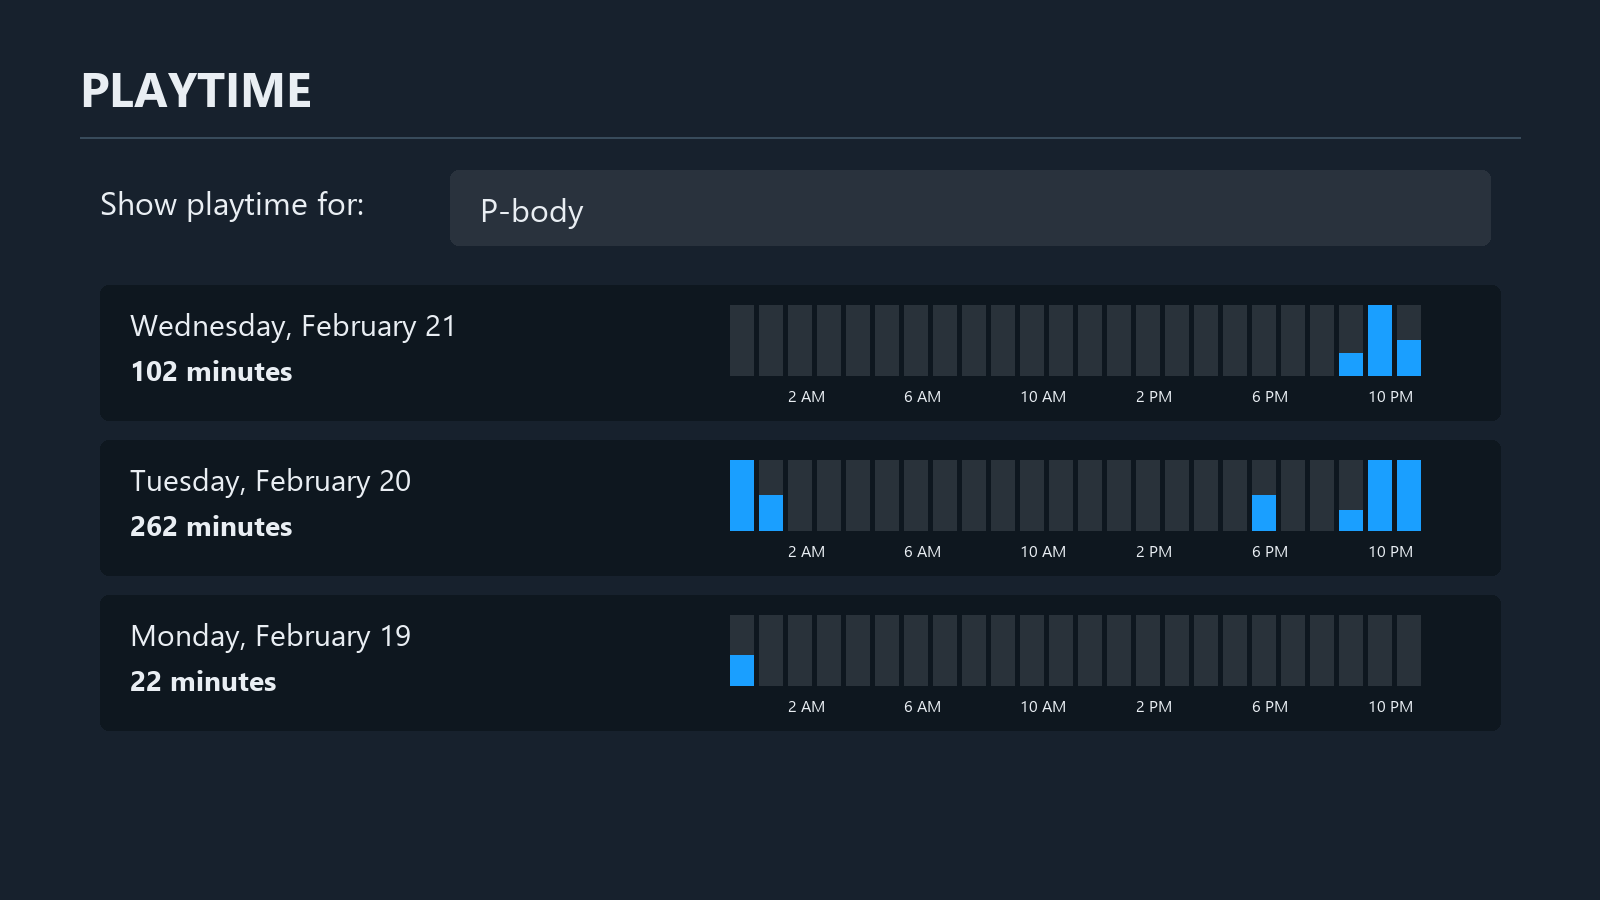
Task: Select the Wednesday, February 21 row
Action: (800, 353)
